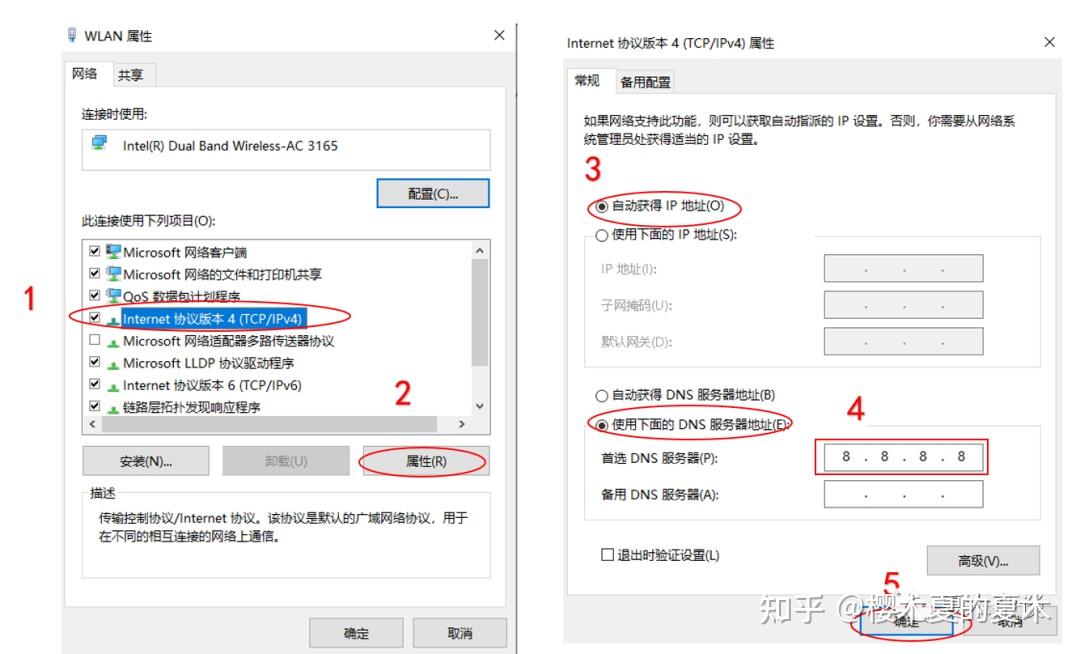
Task: Click the WLAN 属性 title bar icon
Action: click(72, 35)
